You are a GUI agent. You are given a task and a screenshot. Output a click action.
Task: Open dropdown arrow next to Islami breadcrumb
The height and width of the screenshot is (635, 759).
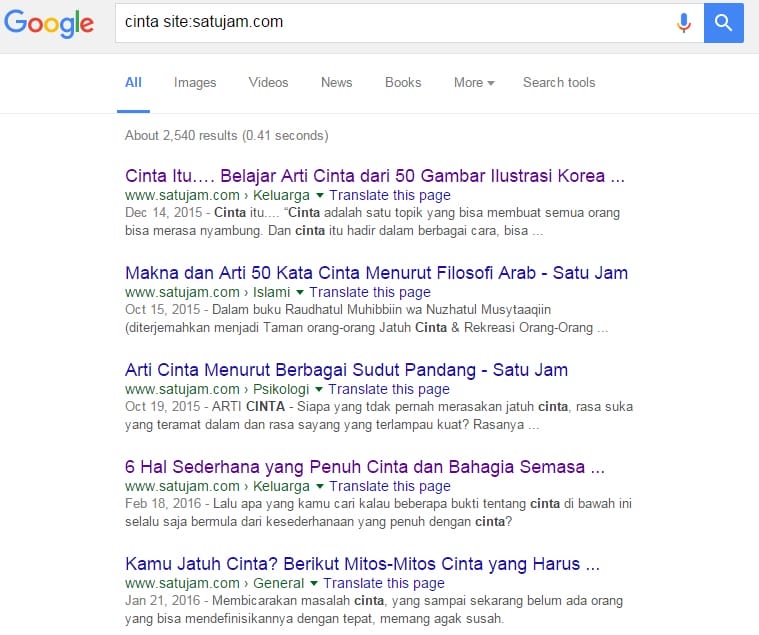tap(299, 293)
